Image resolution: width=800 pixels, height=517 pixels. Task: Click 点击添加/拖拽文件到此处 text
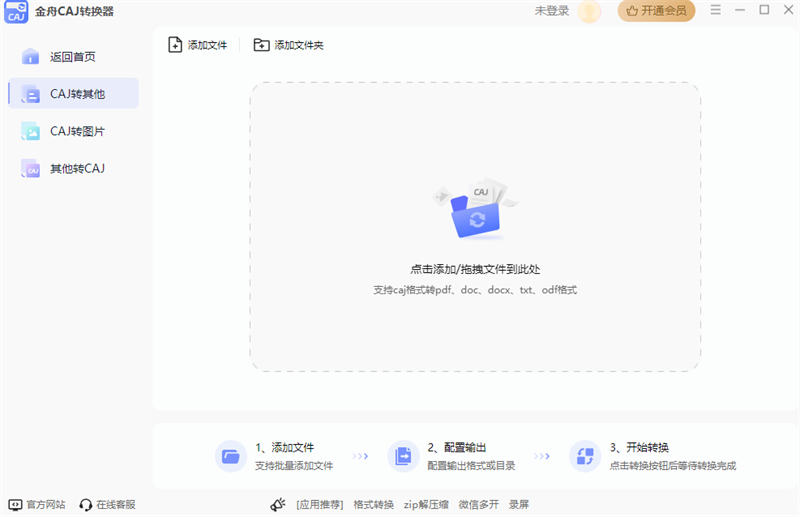pos(475,269)
